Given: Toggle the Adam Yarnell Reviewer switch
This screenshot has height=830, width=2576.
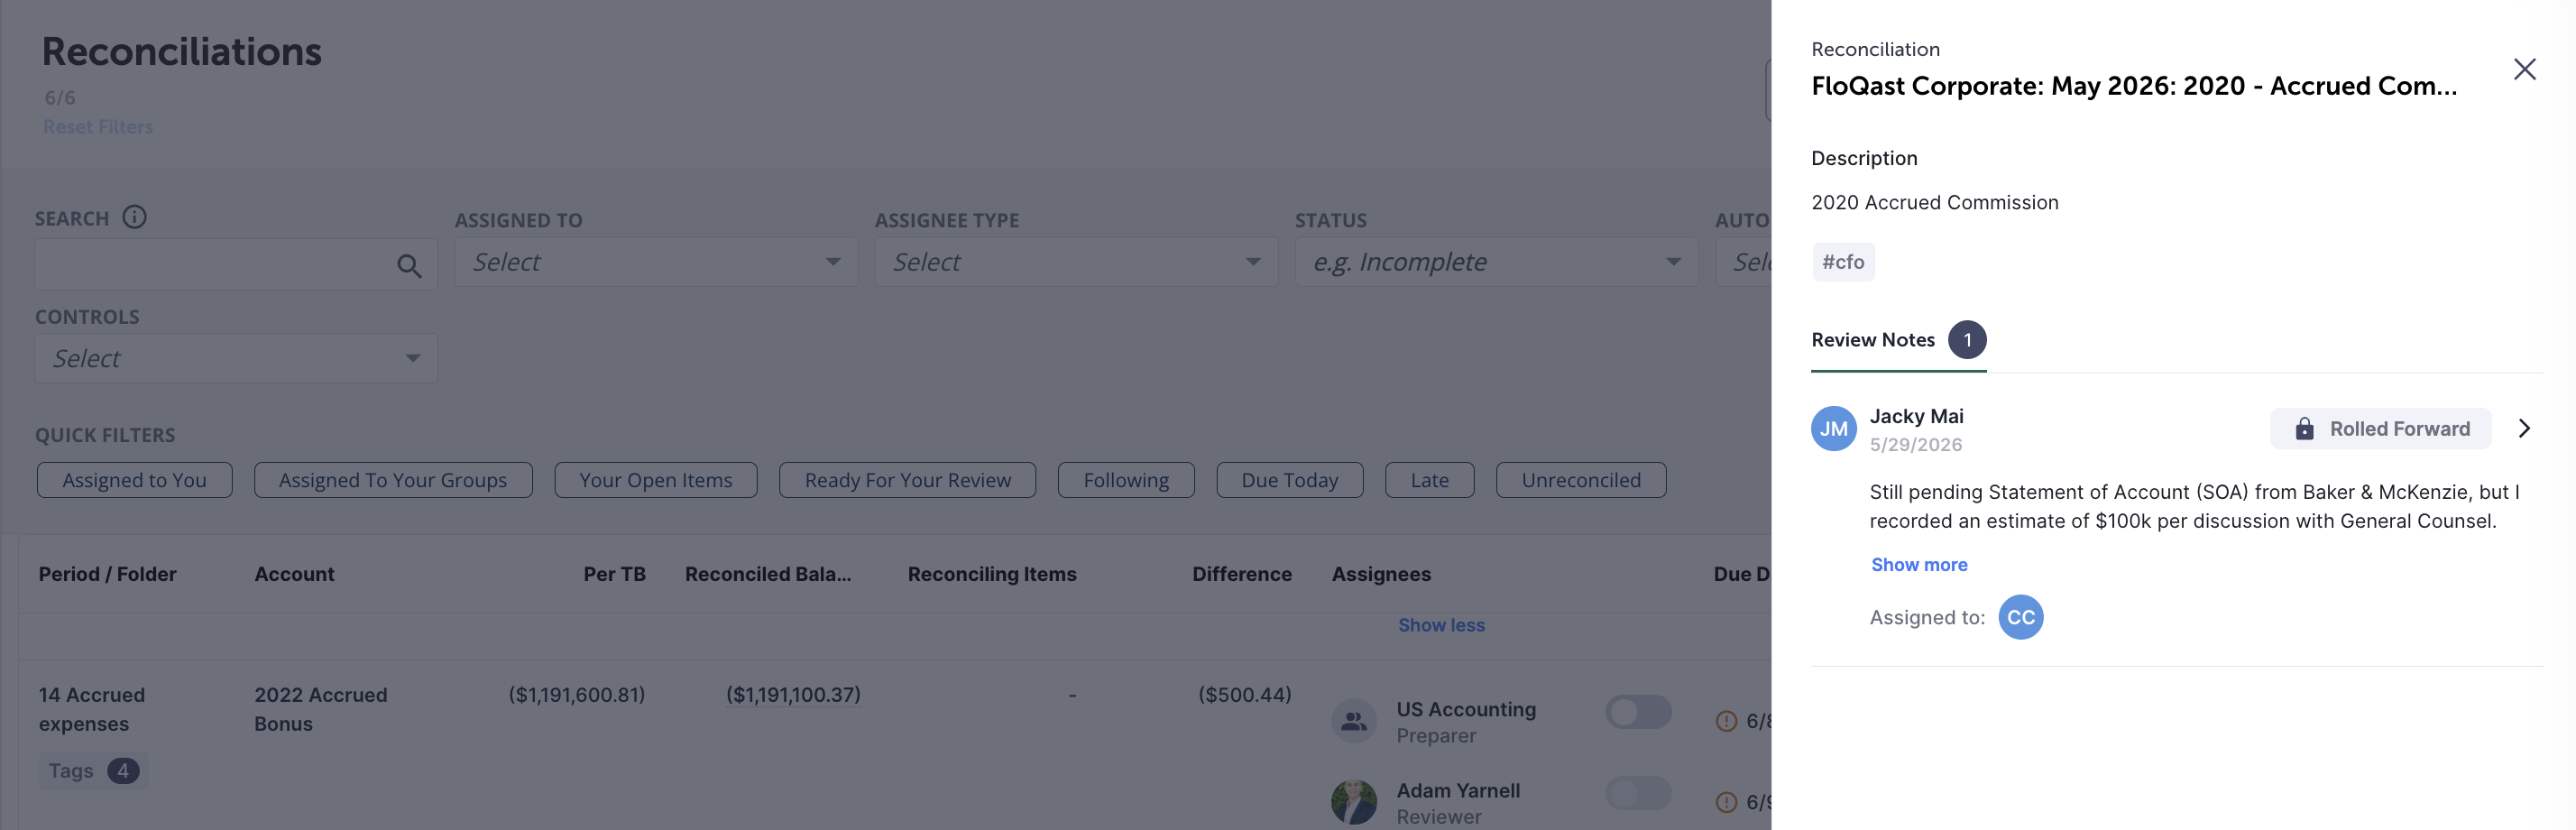Looking at the screenshot, I should [1638, 793].
